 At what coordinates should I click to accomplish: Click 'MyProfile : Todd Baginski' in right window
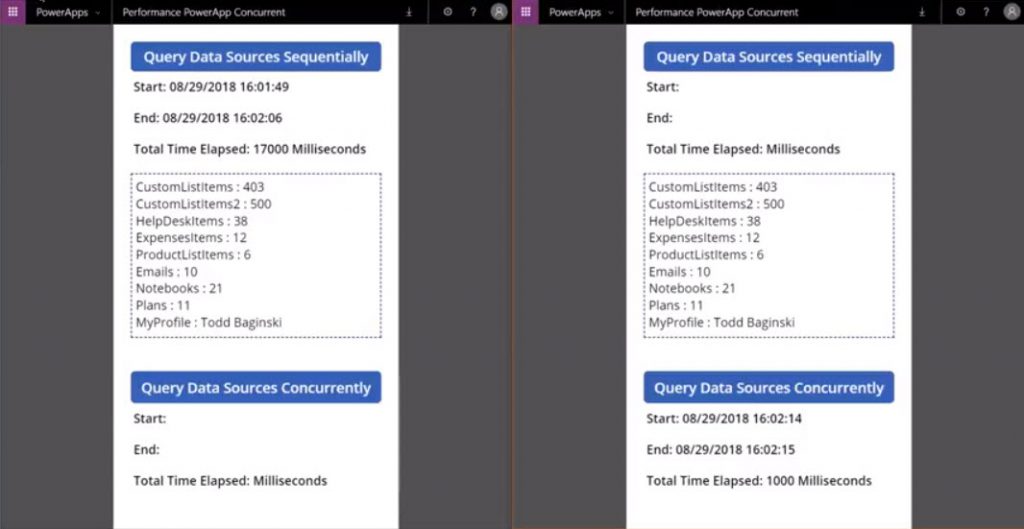click(x=722, y=323)
